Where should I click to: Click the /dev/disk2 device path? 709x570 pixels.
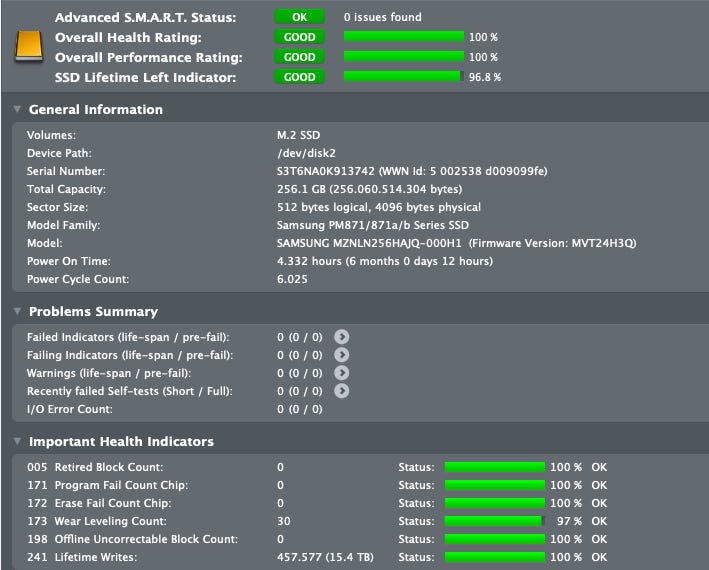pyautogui.click(x=308, y=153)
